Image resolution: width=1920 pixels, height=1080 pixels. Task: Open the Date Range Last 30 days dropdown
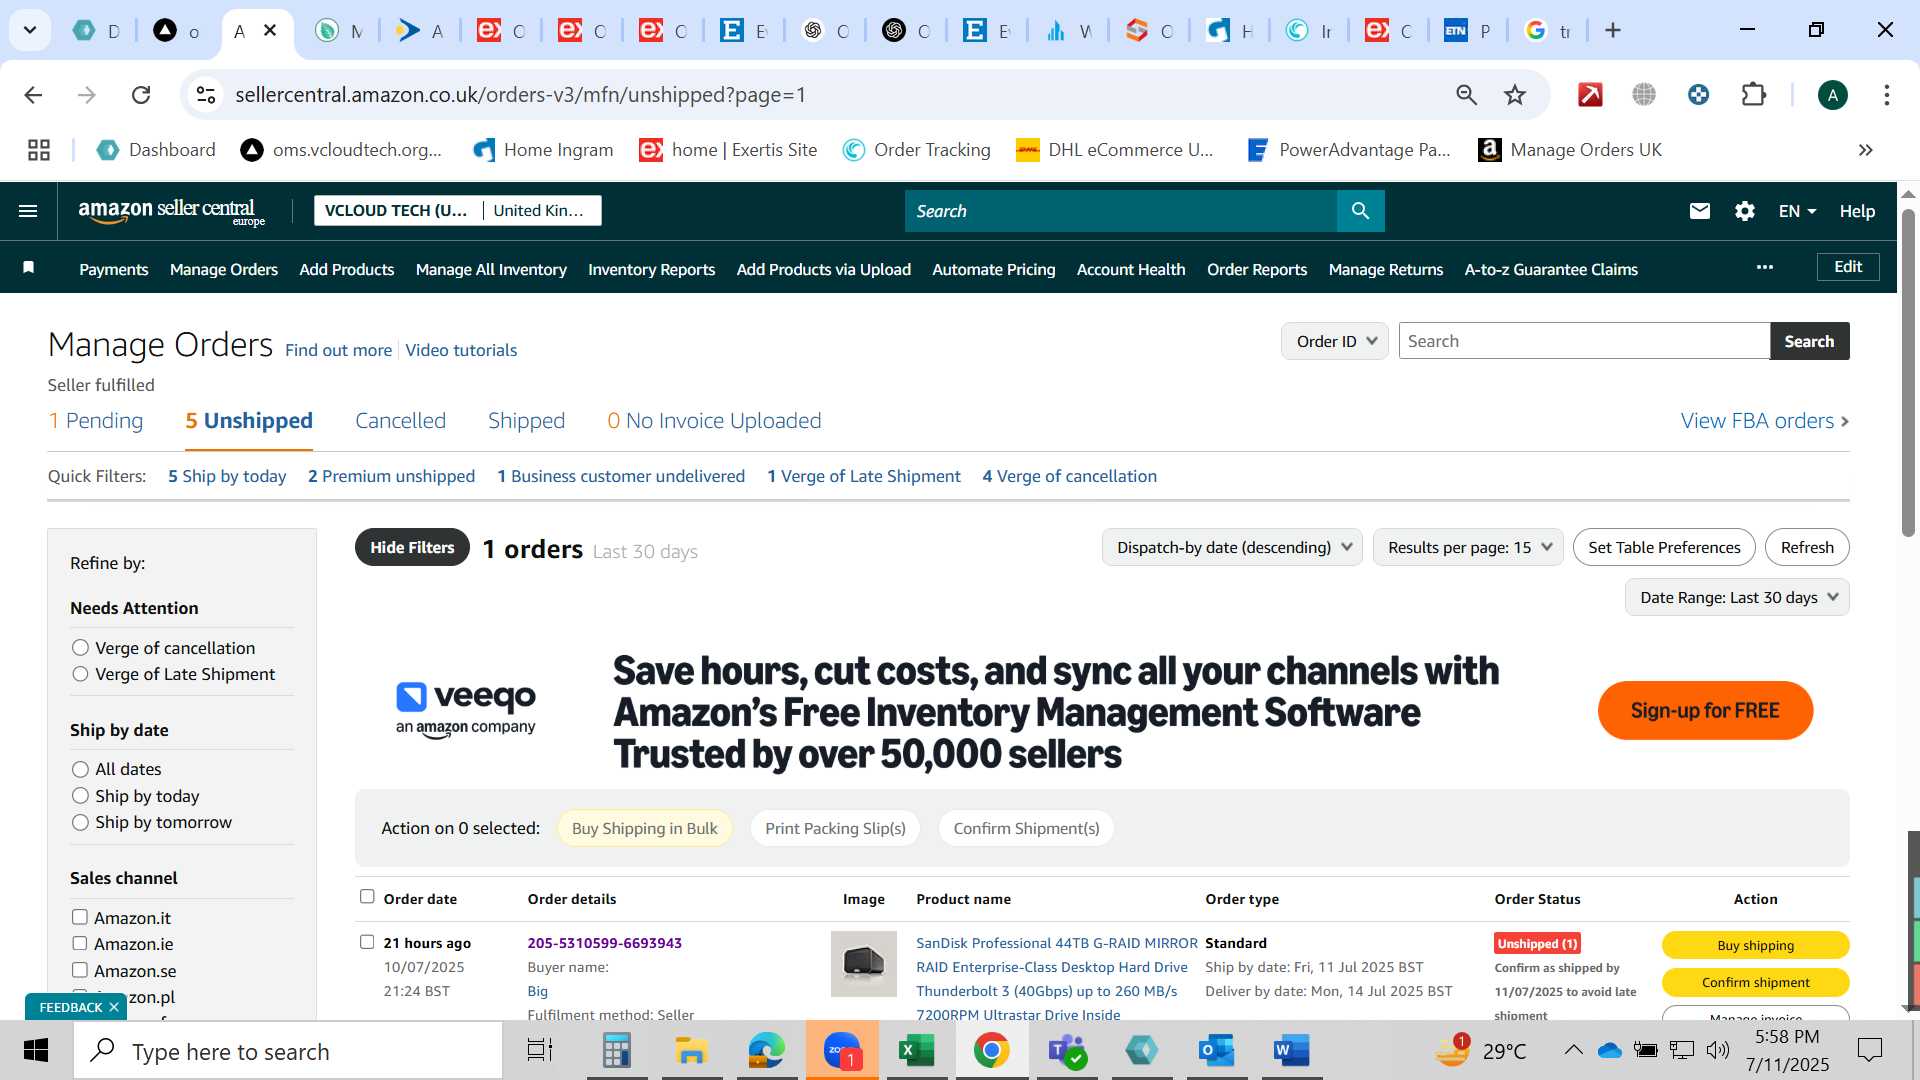point(1737,597)
